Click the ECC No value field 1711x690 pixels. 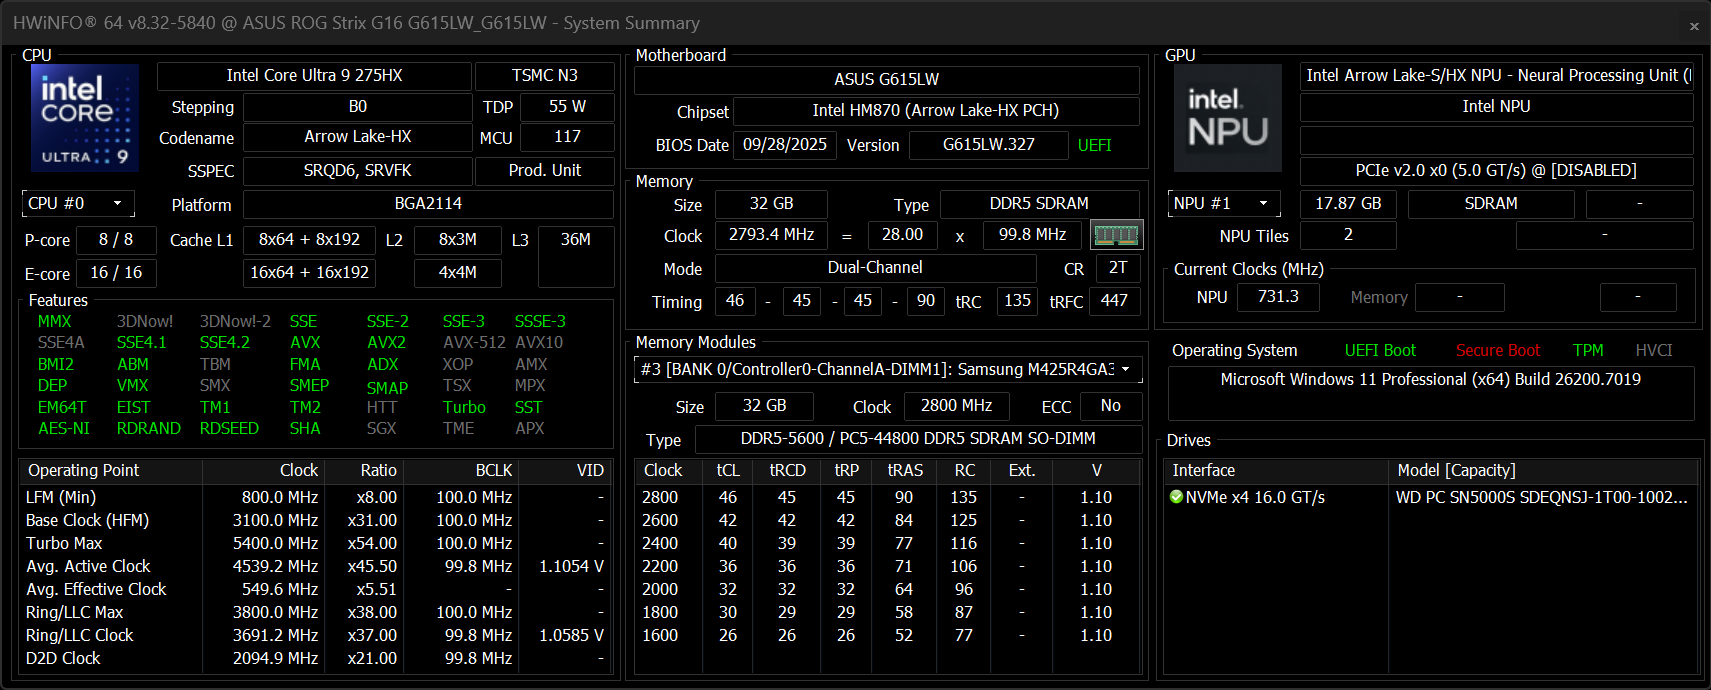[1110, 406]
